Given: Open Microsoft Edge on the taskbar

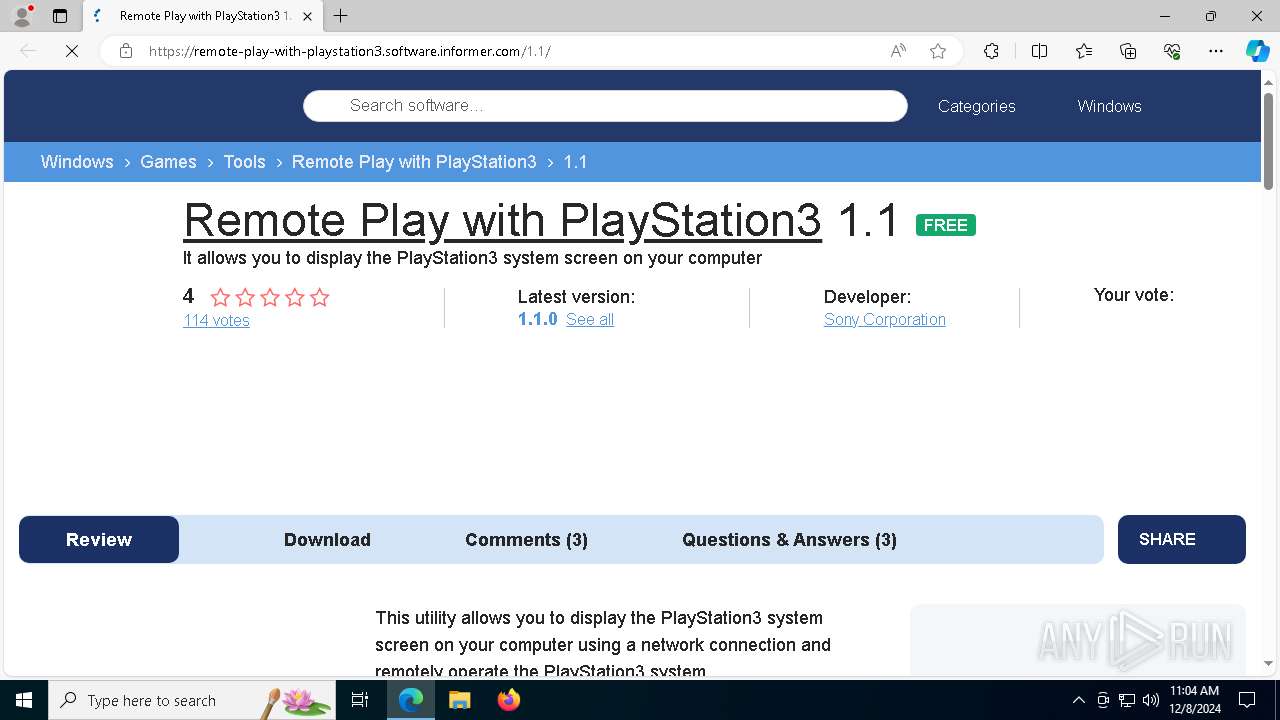Looking at the screenshot, I should click(411, 700).
